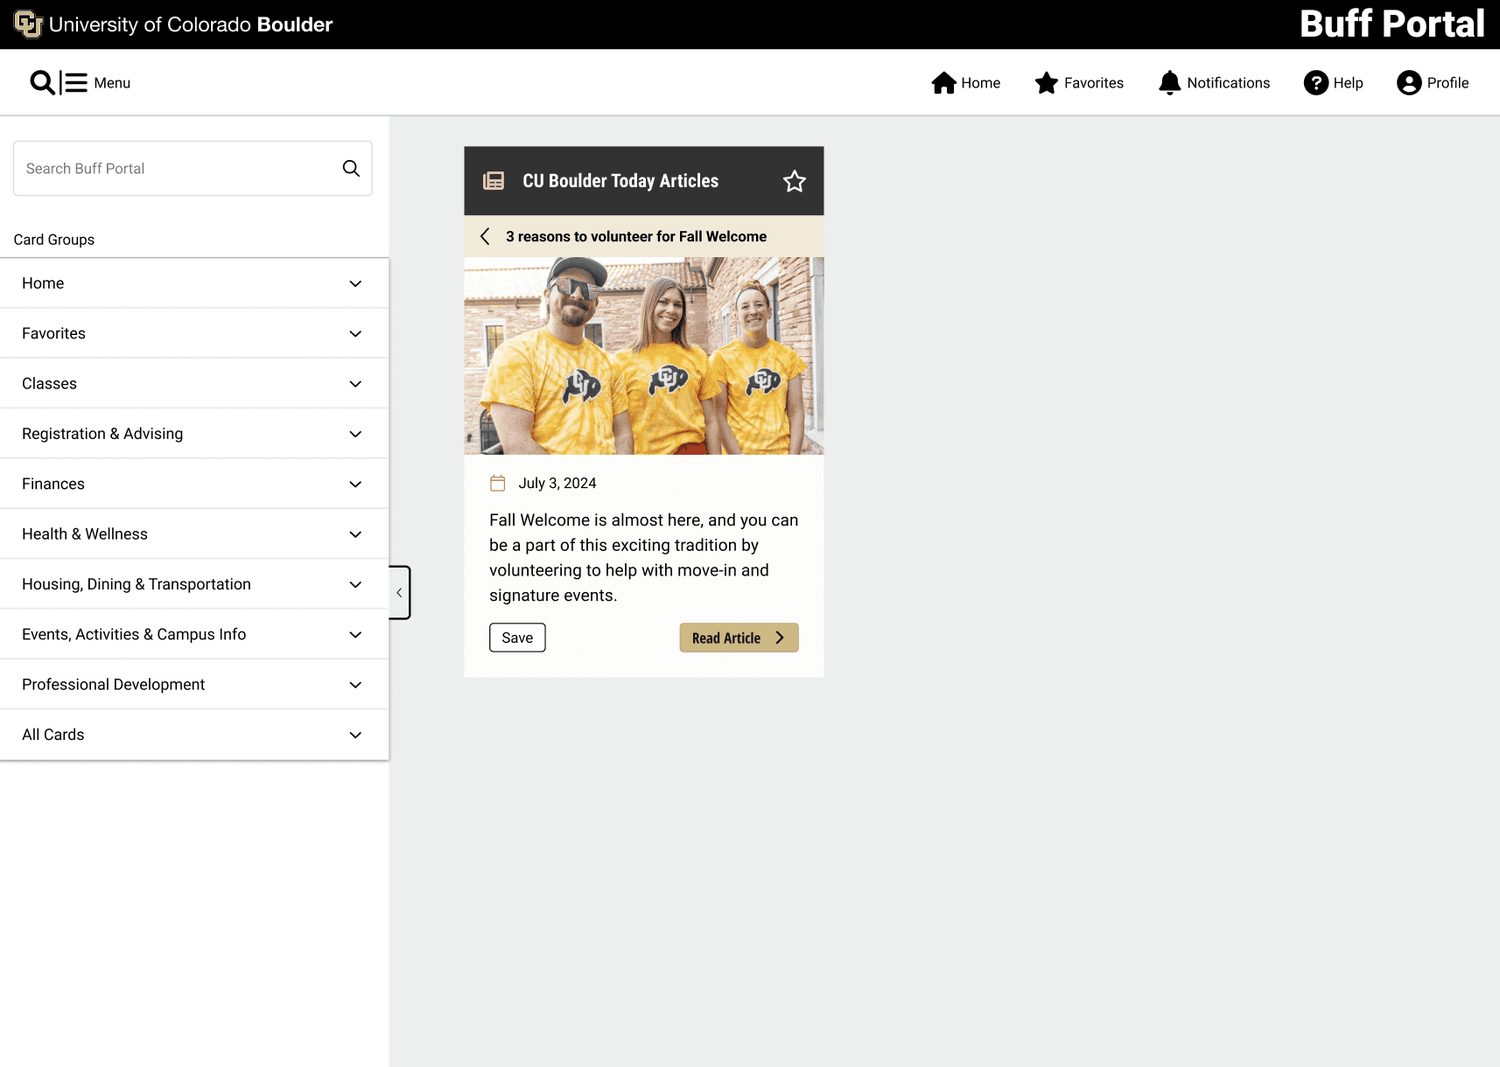The width and height of the screenshot is (1500, 1067).
Task: Open the Profile user icon
Action: tap(1409, 83)
